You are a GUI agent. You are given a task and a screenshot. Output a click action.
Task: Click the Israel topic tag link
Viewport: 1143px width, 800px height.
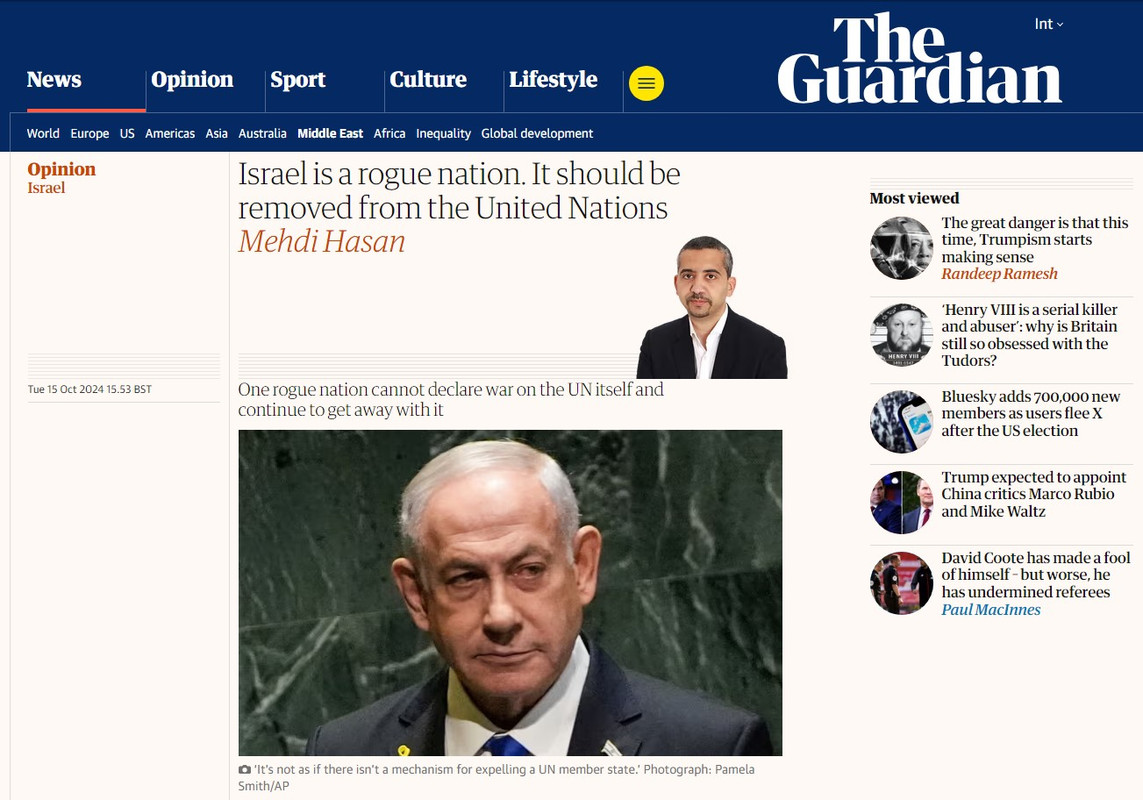[47, 188]
